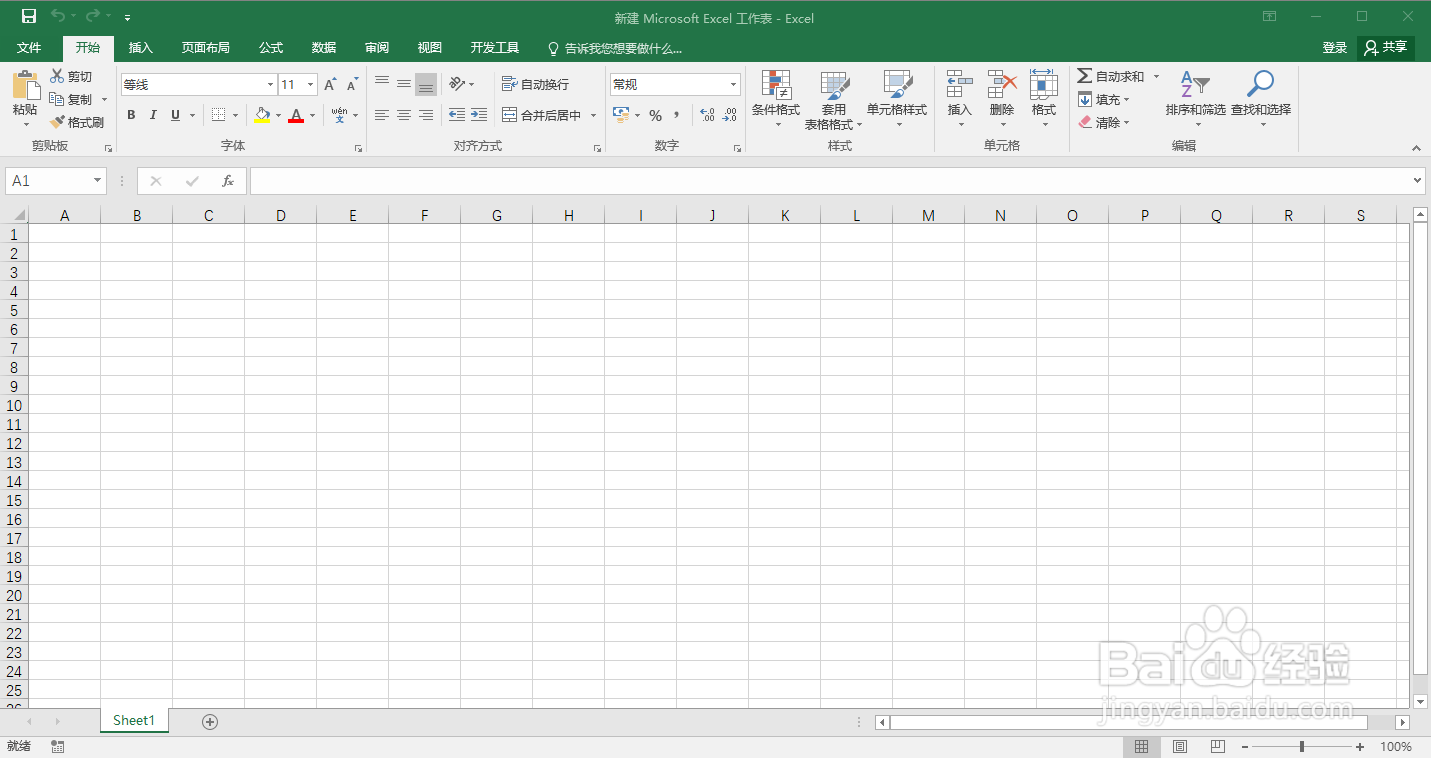Viewport: 1431px width, 758px height.
Task: Increase decimal places icon
Action: 707,116
